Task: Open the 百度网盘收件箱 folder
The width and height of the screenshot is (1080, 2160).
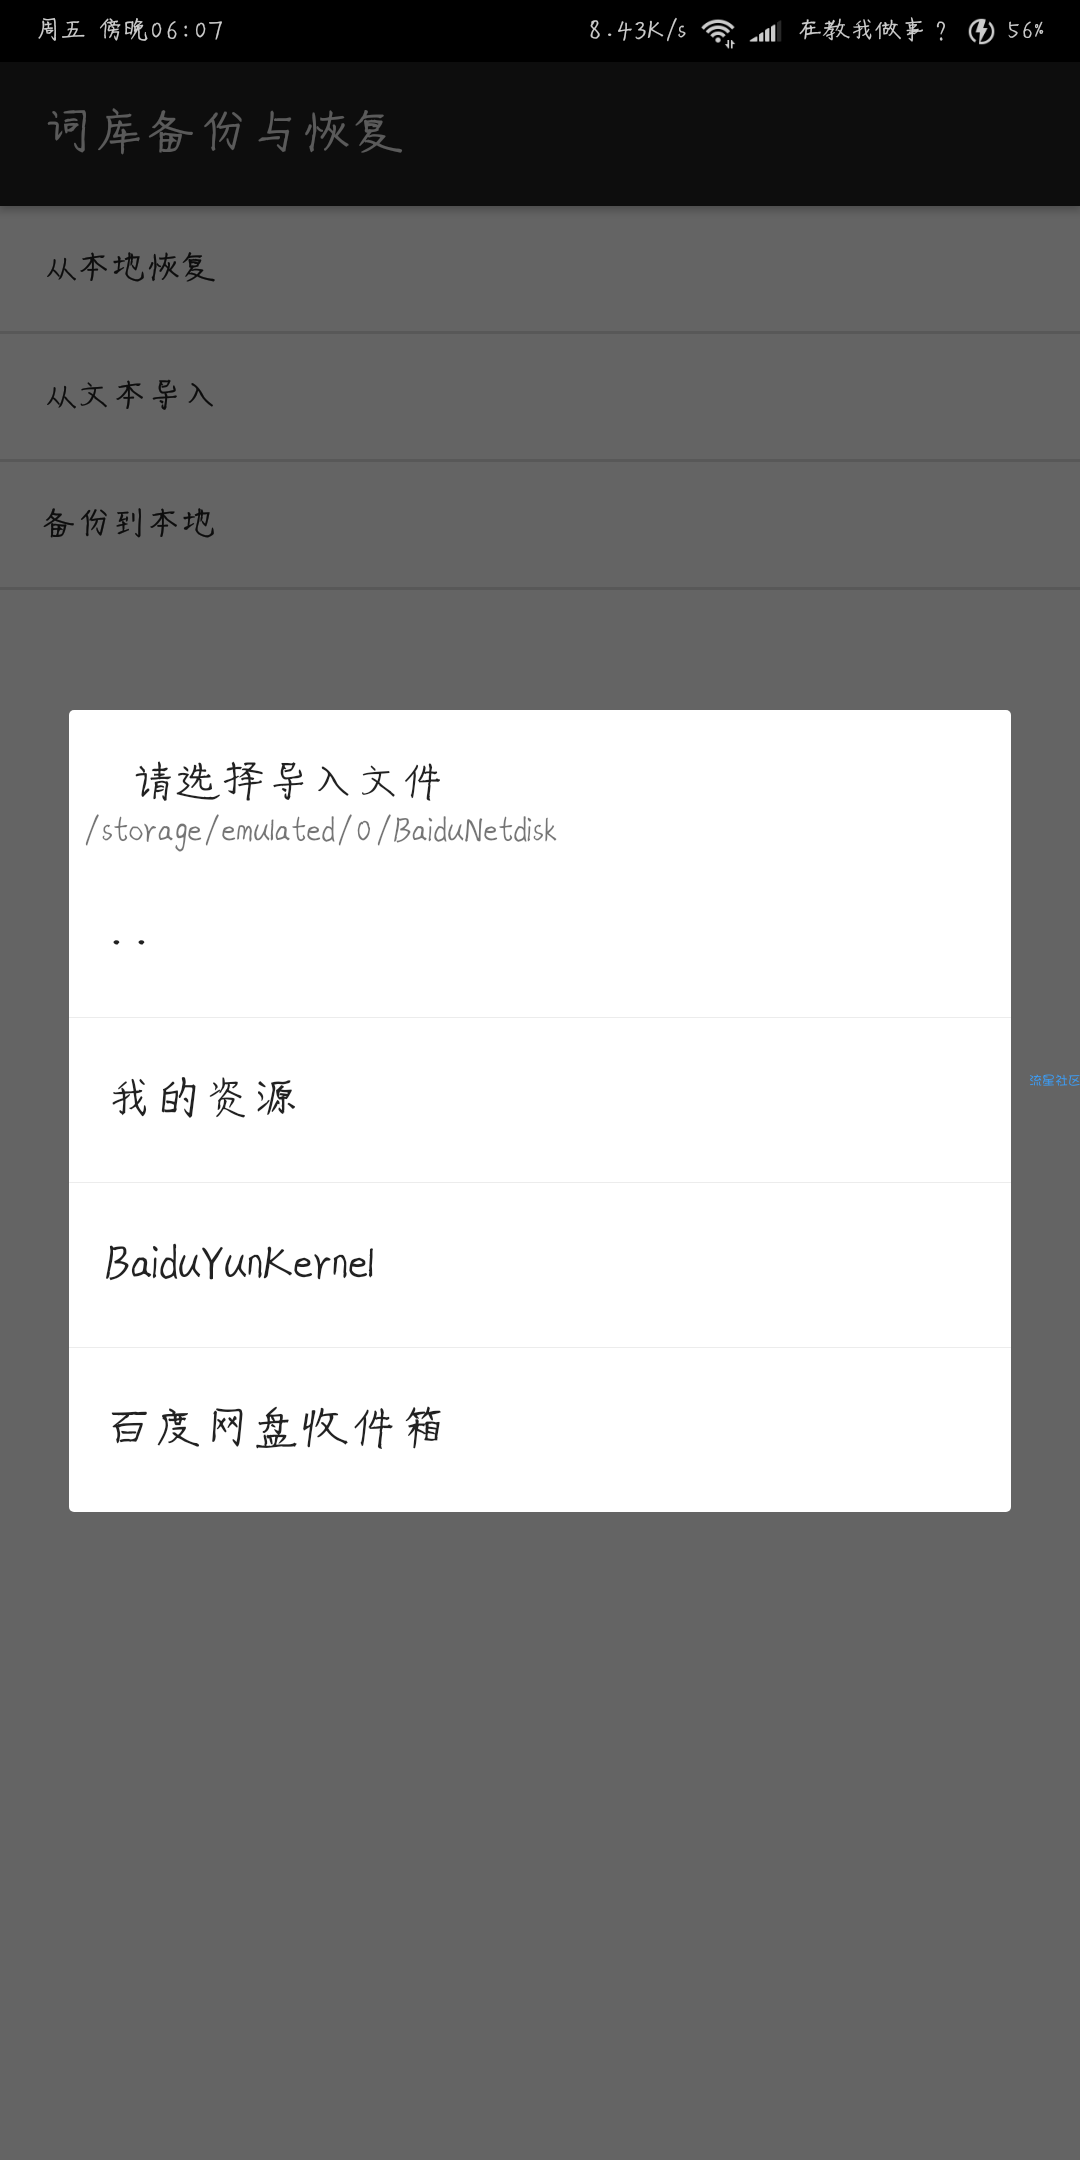Action: pos(540,1429)
